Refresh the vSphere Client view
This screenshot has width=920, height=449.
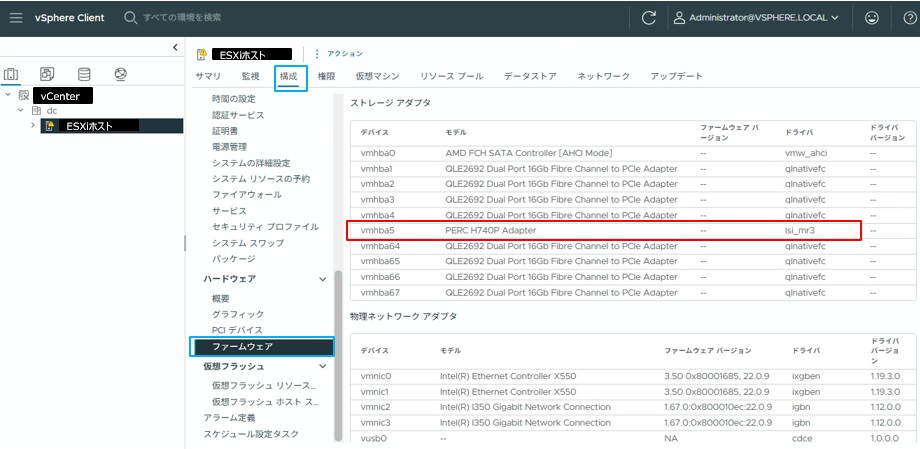[x=648, y=18]
